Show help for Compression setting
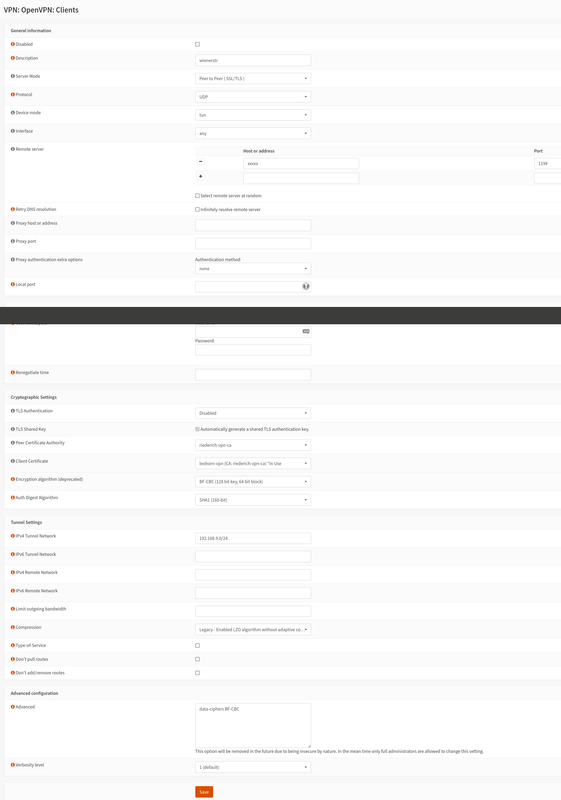The width and height of the screenshot is (561, 800). [x=13, y=627]
